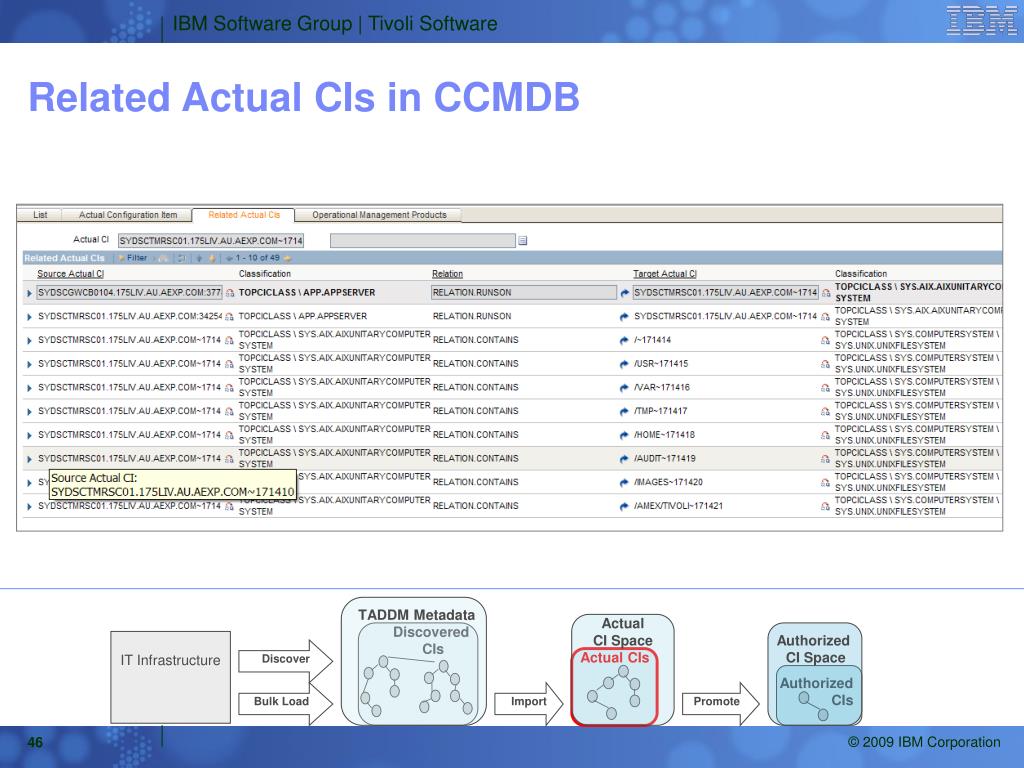Open detail arrow for target /AMEX/TIVOLI~171421
The image size is (1024, 768).
(624, 506)
